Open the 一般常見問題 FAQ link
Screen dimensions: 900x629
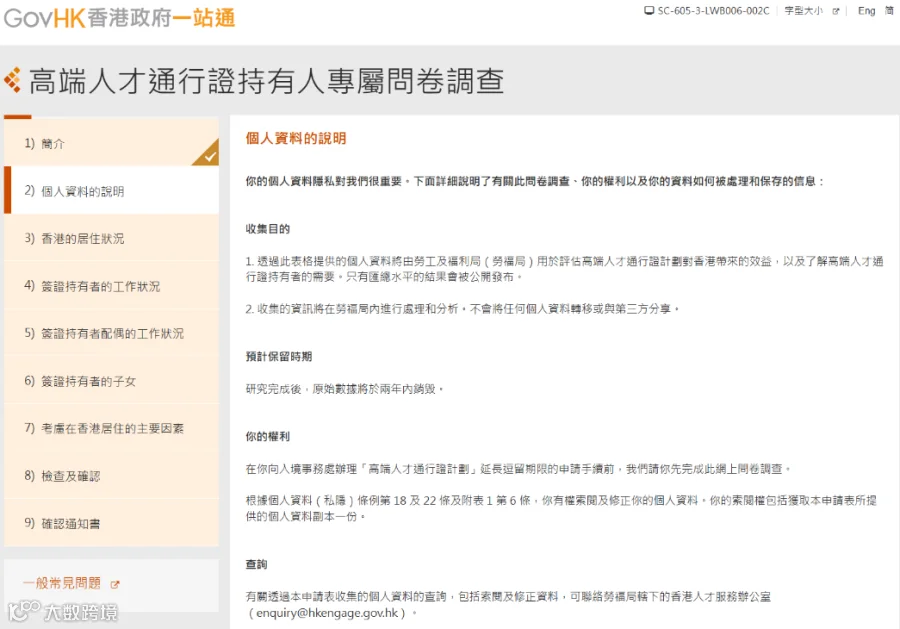pyautogui.click(x=62, y=583)
